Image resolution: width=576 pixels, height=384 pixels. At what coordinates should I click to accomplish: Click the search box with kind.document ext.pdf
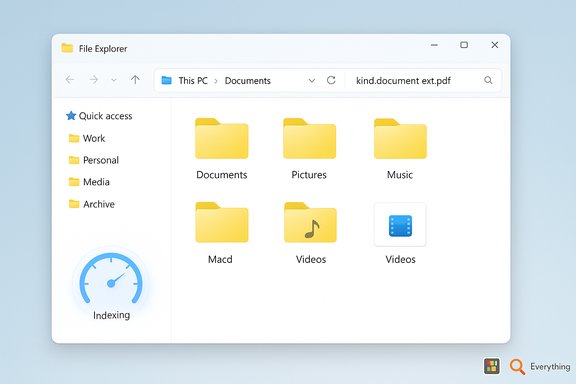(422, 80)
